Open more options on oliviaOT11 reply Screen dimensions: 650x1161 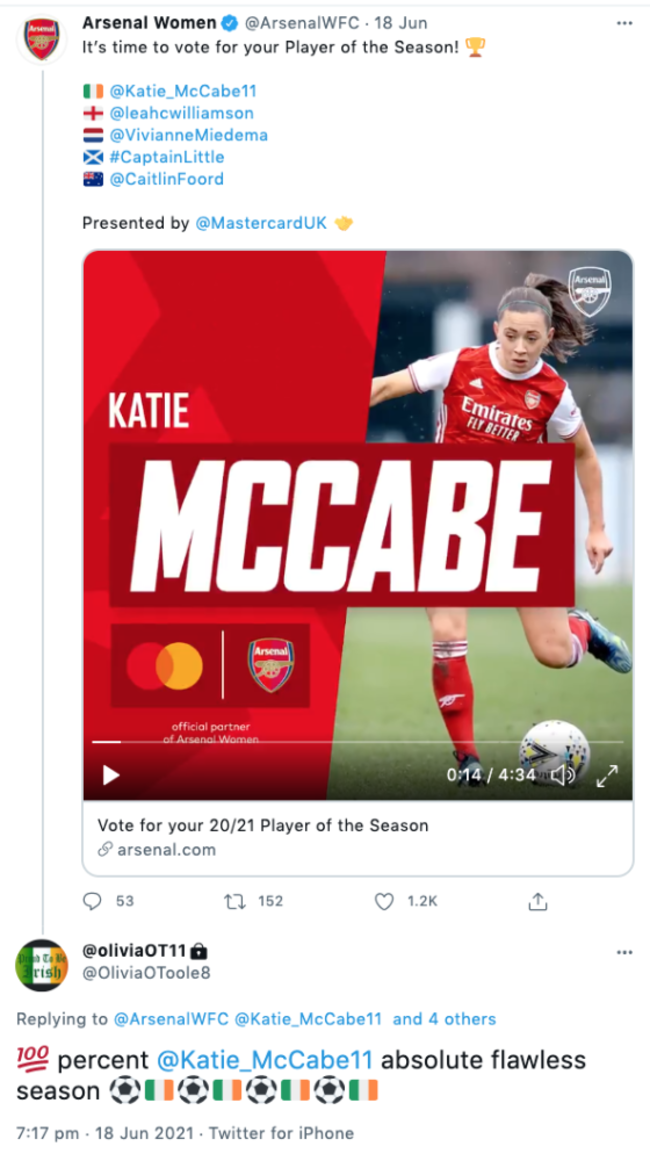(625, 952)
